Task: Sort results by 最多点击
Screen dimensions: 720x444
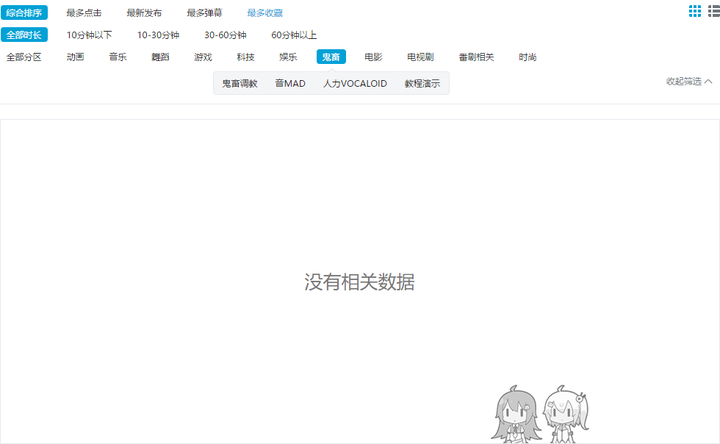Action: (84, 13)
